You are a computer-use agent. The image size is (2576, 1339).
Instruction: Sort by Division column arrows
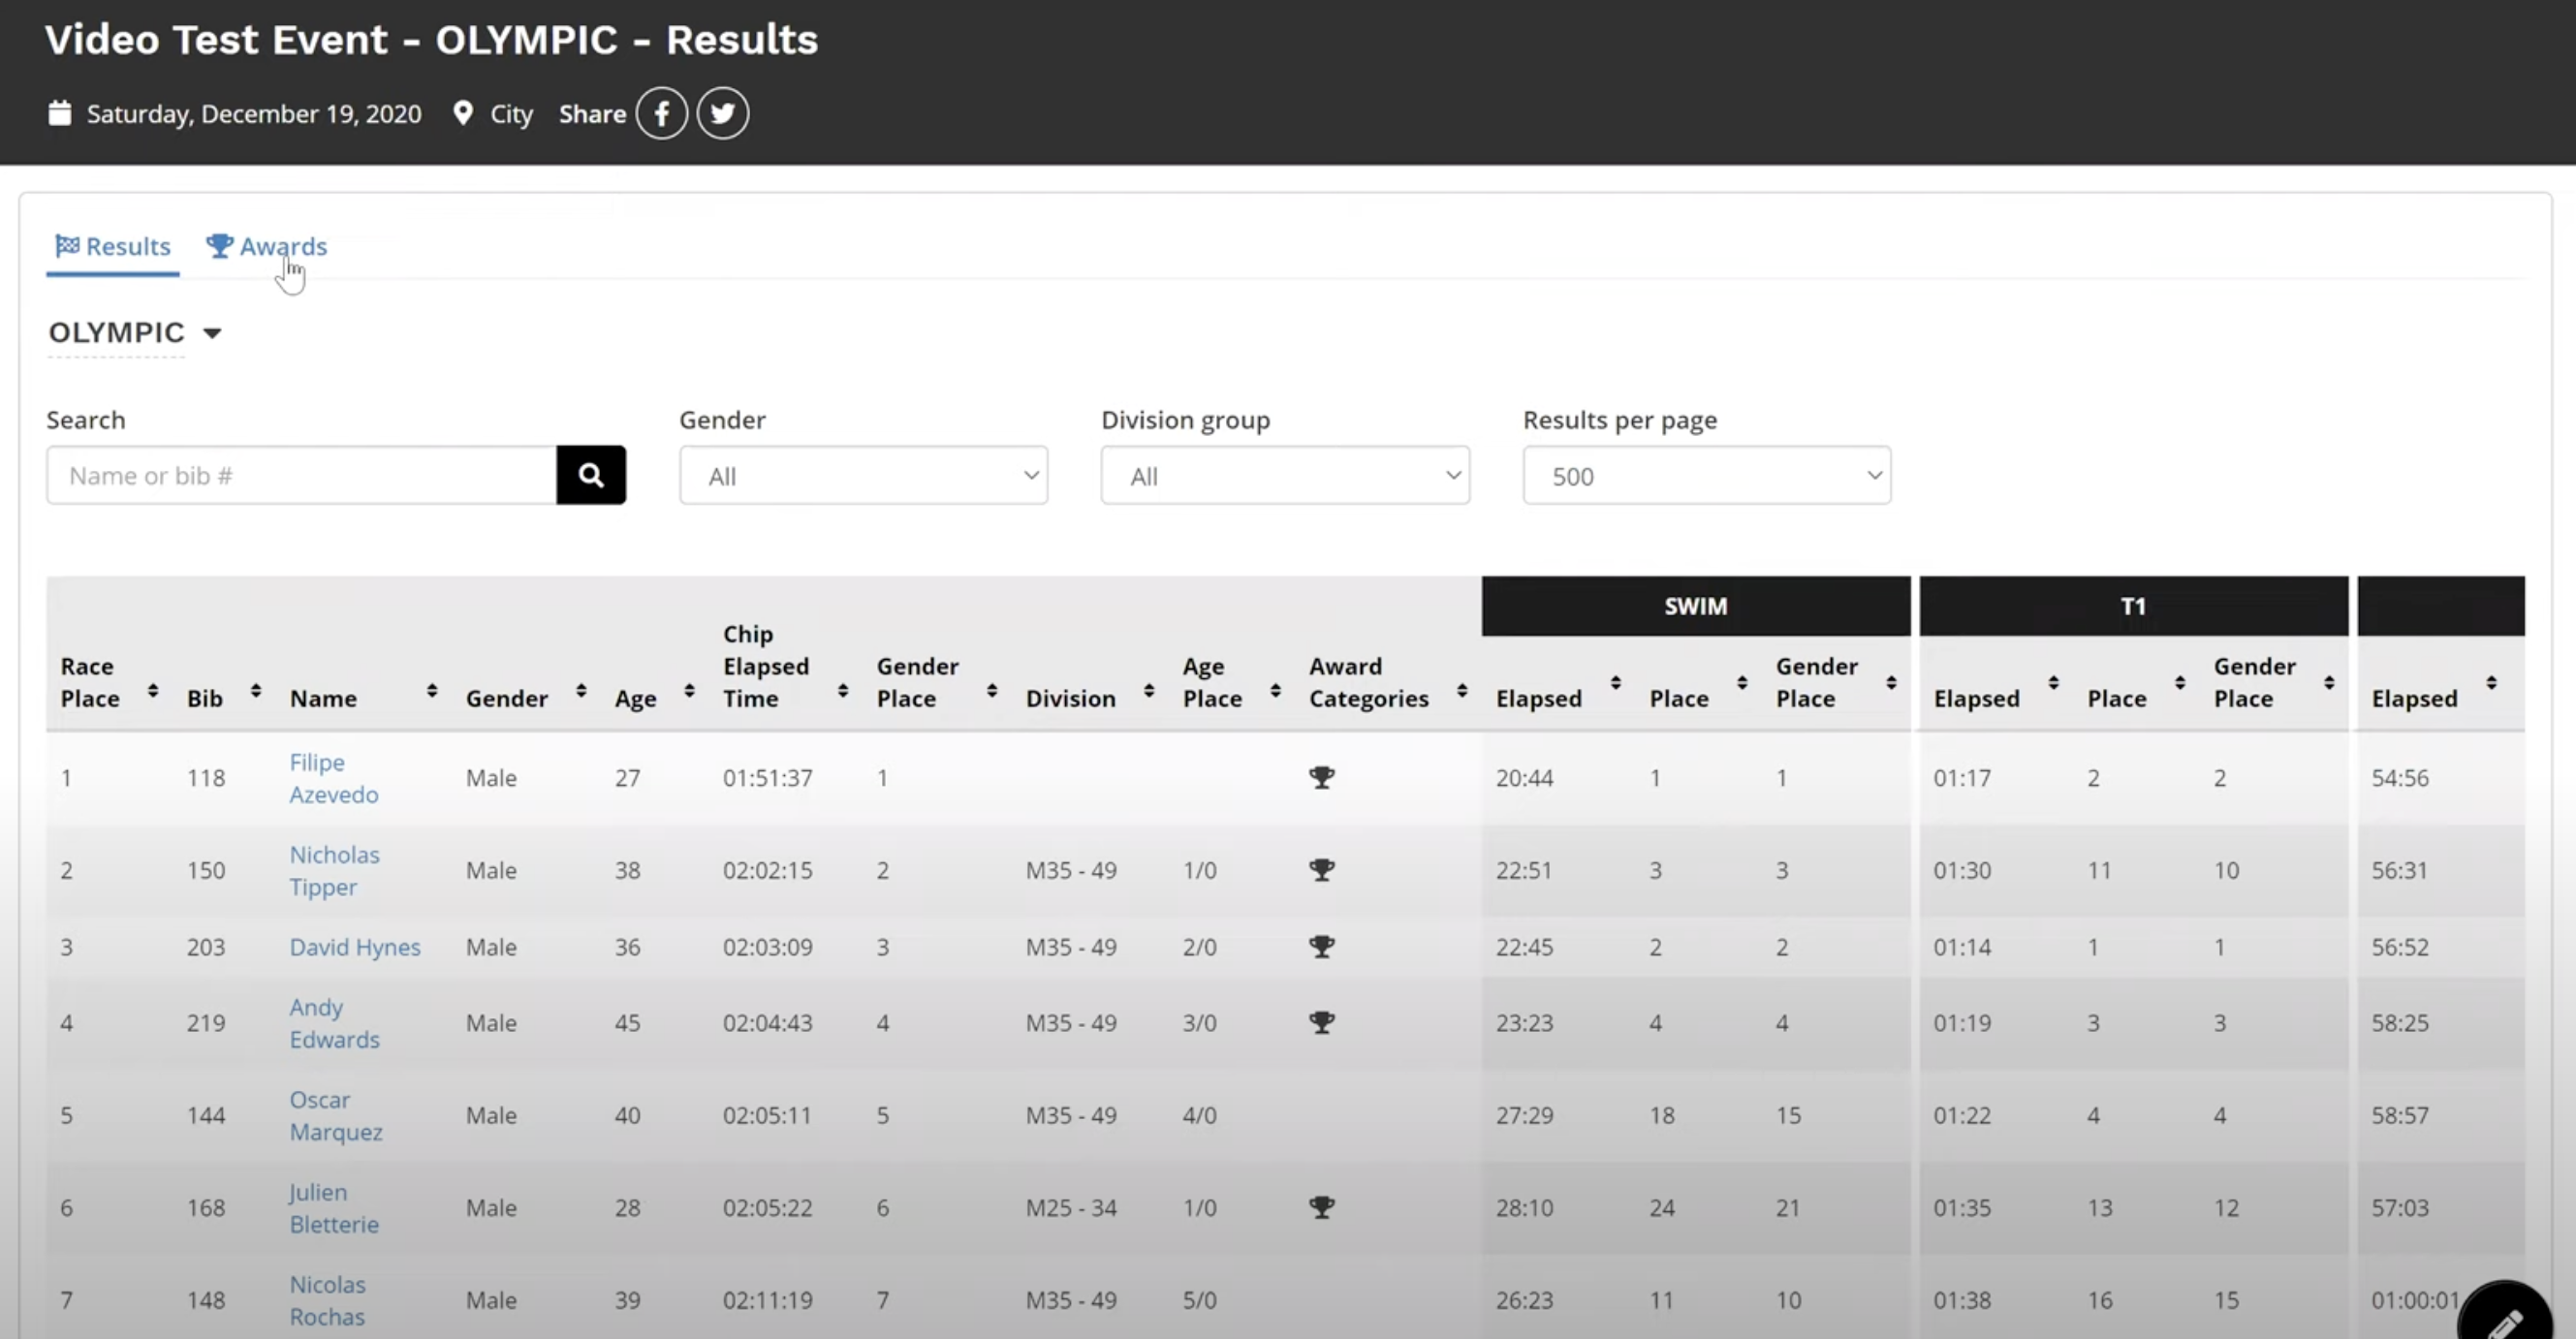point(1149,690)
